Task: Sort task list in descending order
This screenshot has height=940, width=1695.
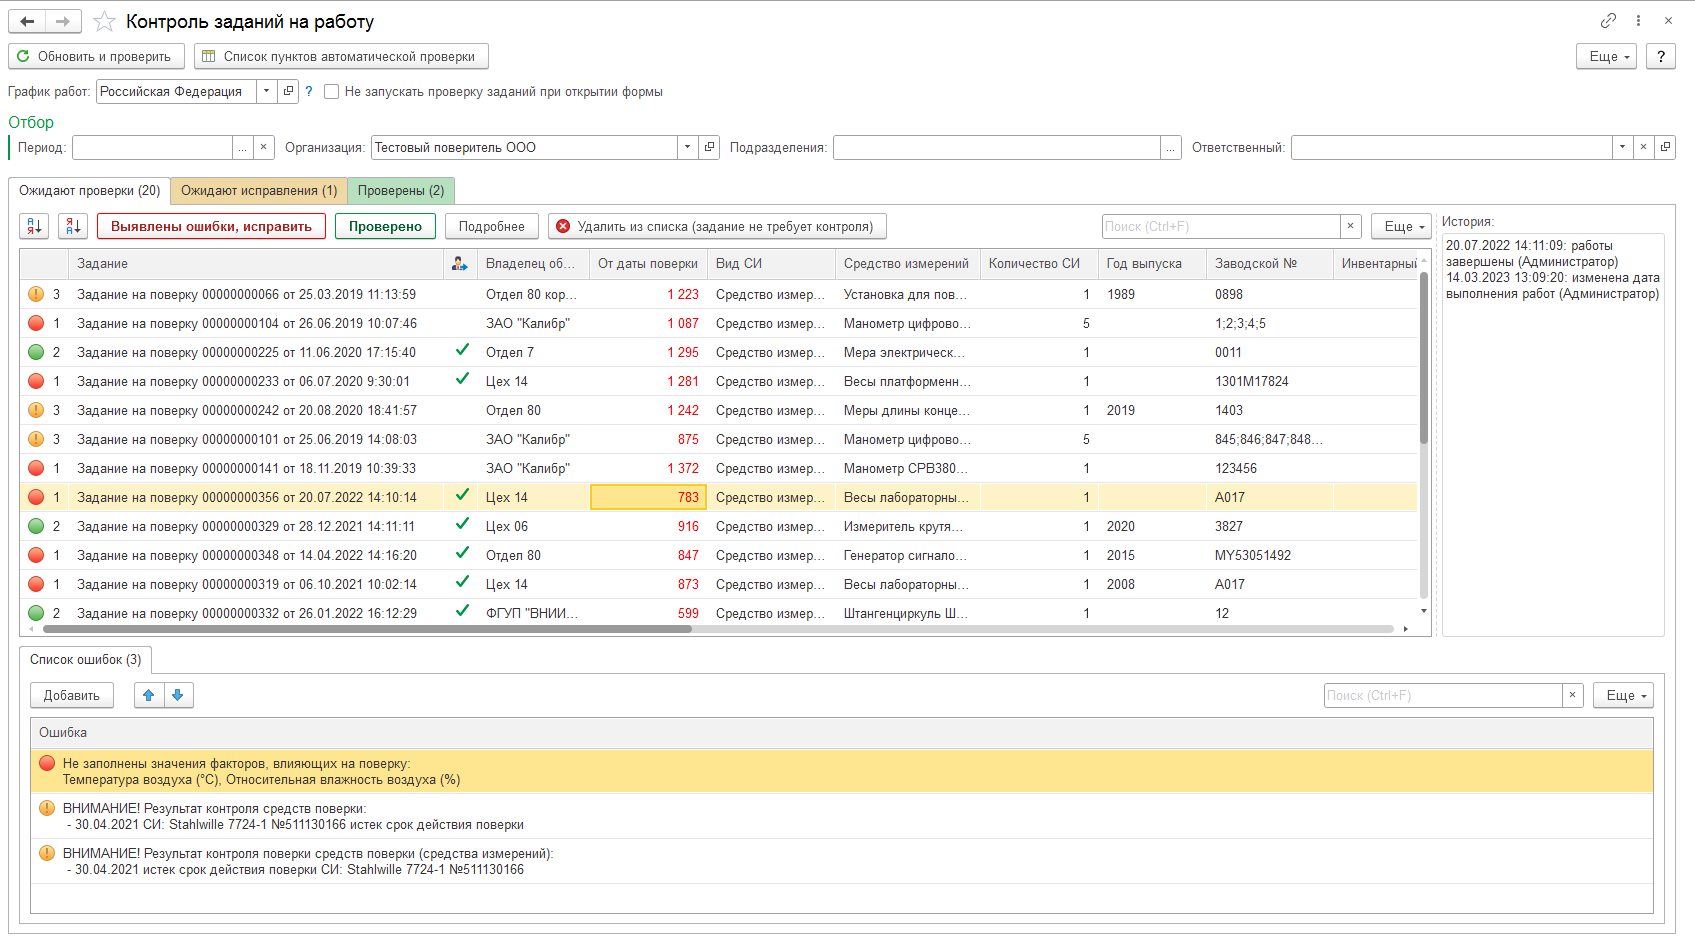Action: pyautogui.click(x=73, y=227)
